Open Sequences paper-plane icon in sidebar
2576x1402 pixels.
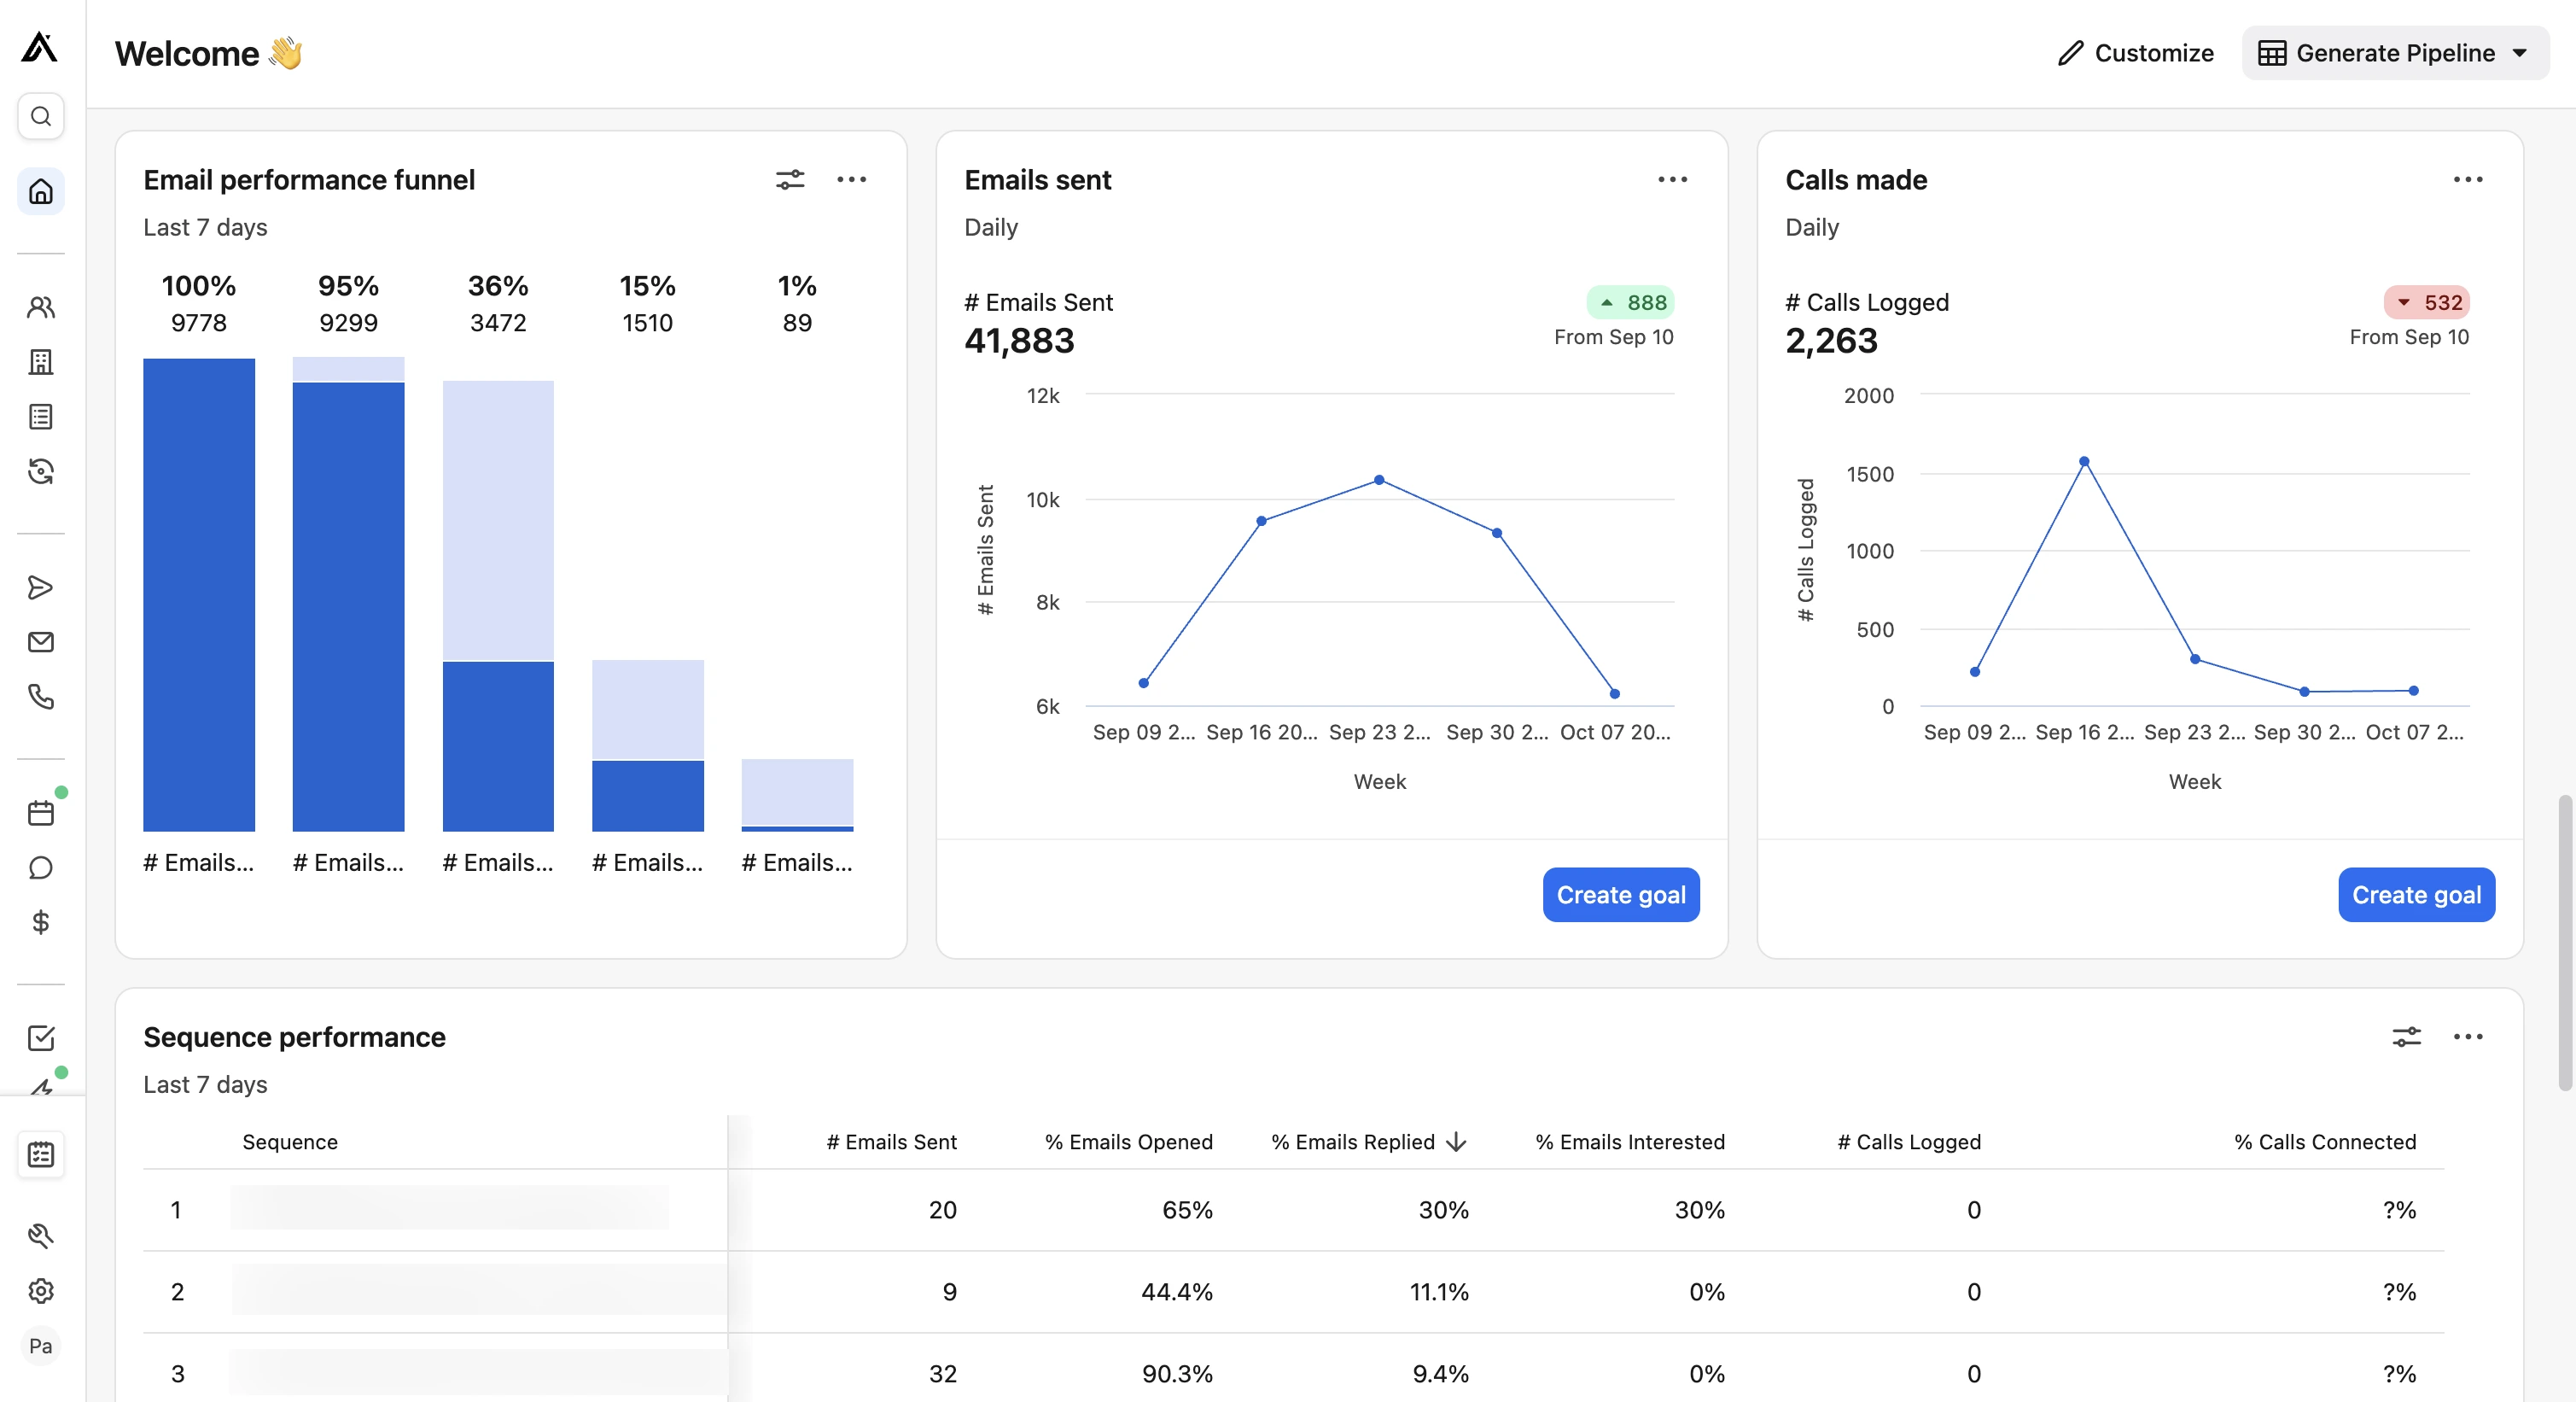[41, 587]
